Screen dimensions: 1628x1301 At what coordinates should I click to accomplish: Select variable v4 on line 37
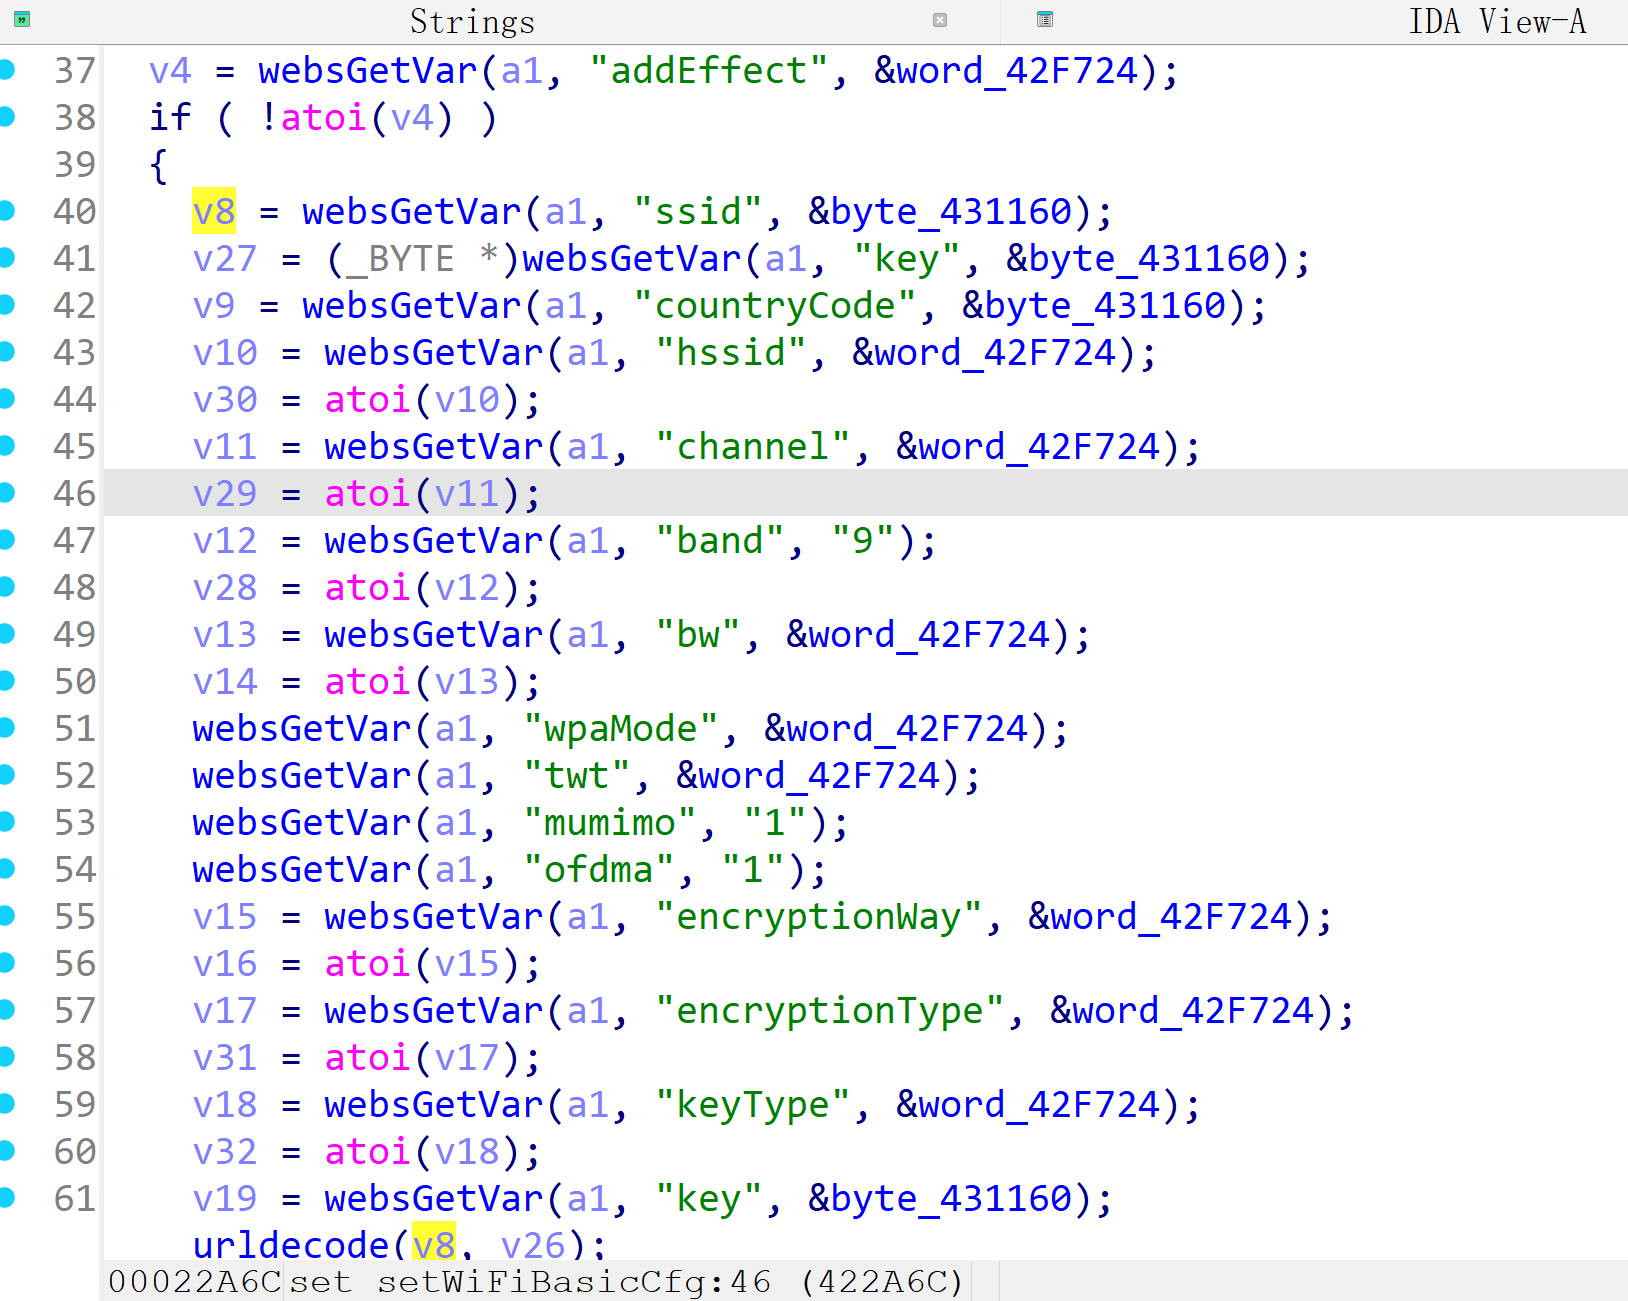[x=170, y=70]
